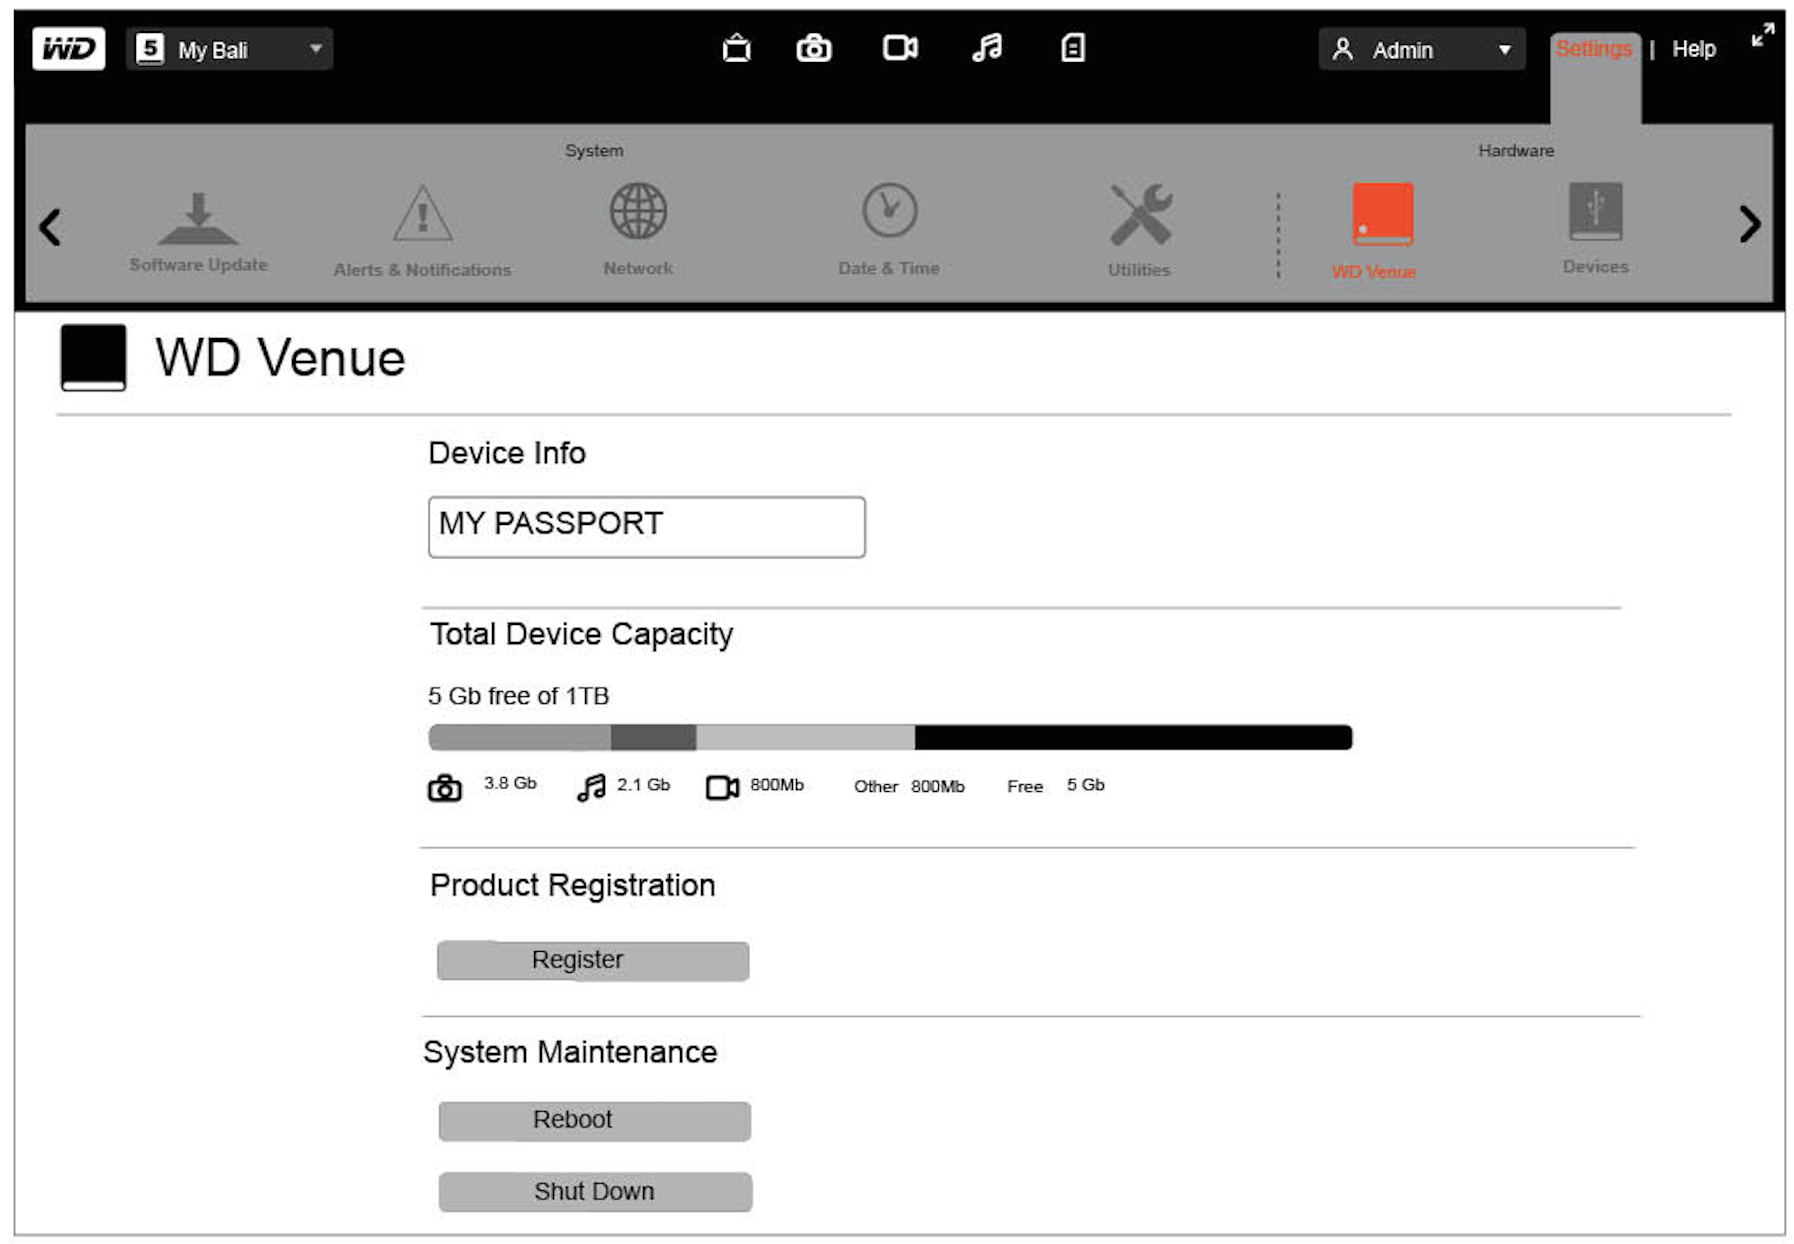The width and height of the screenshot is (1794, 1244).
Task: Go to next settings categories with right chevron
Action: pos(1749,224)
